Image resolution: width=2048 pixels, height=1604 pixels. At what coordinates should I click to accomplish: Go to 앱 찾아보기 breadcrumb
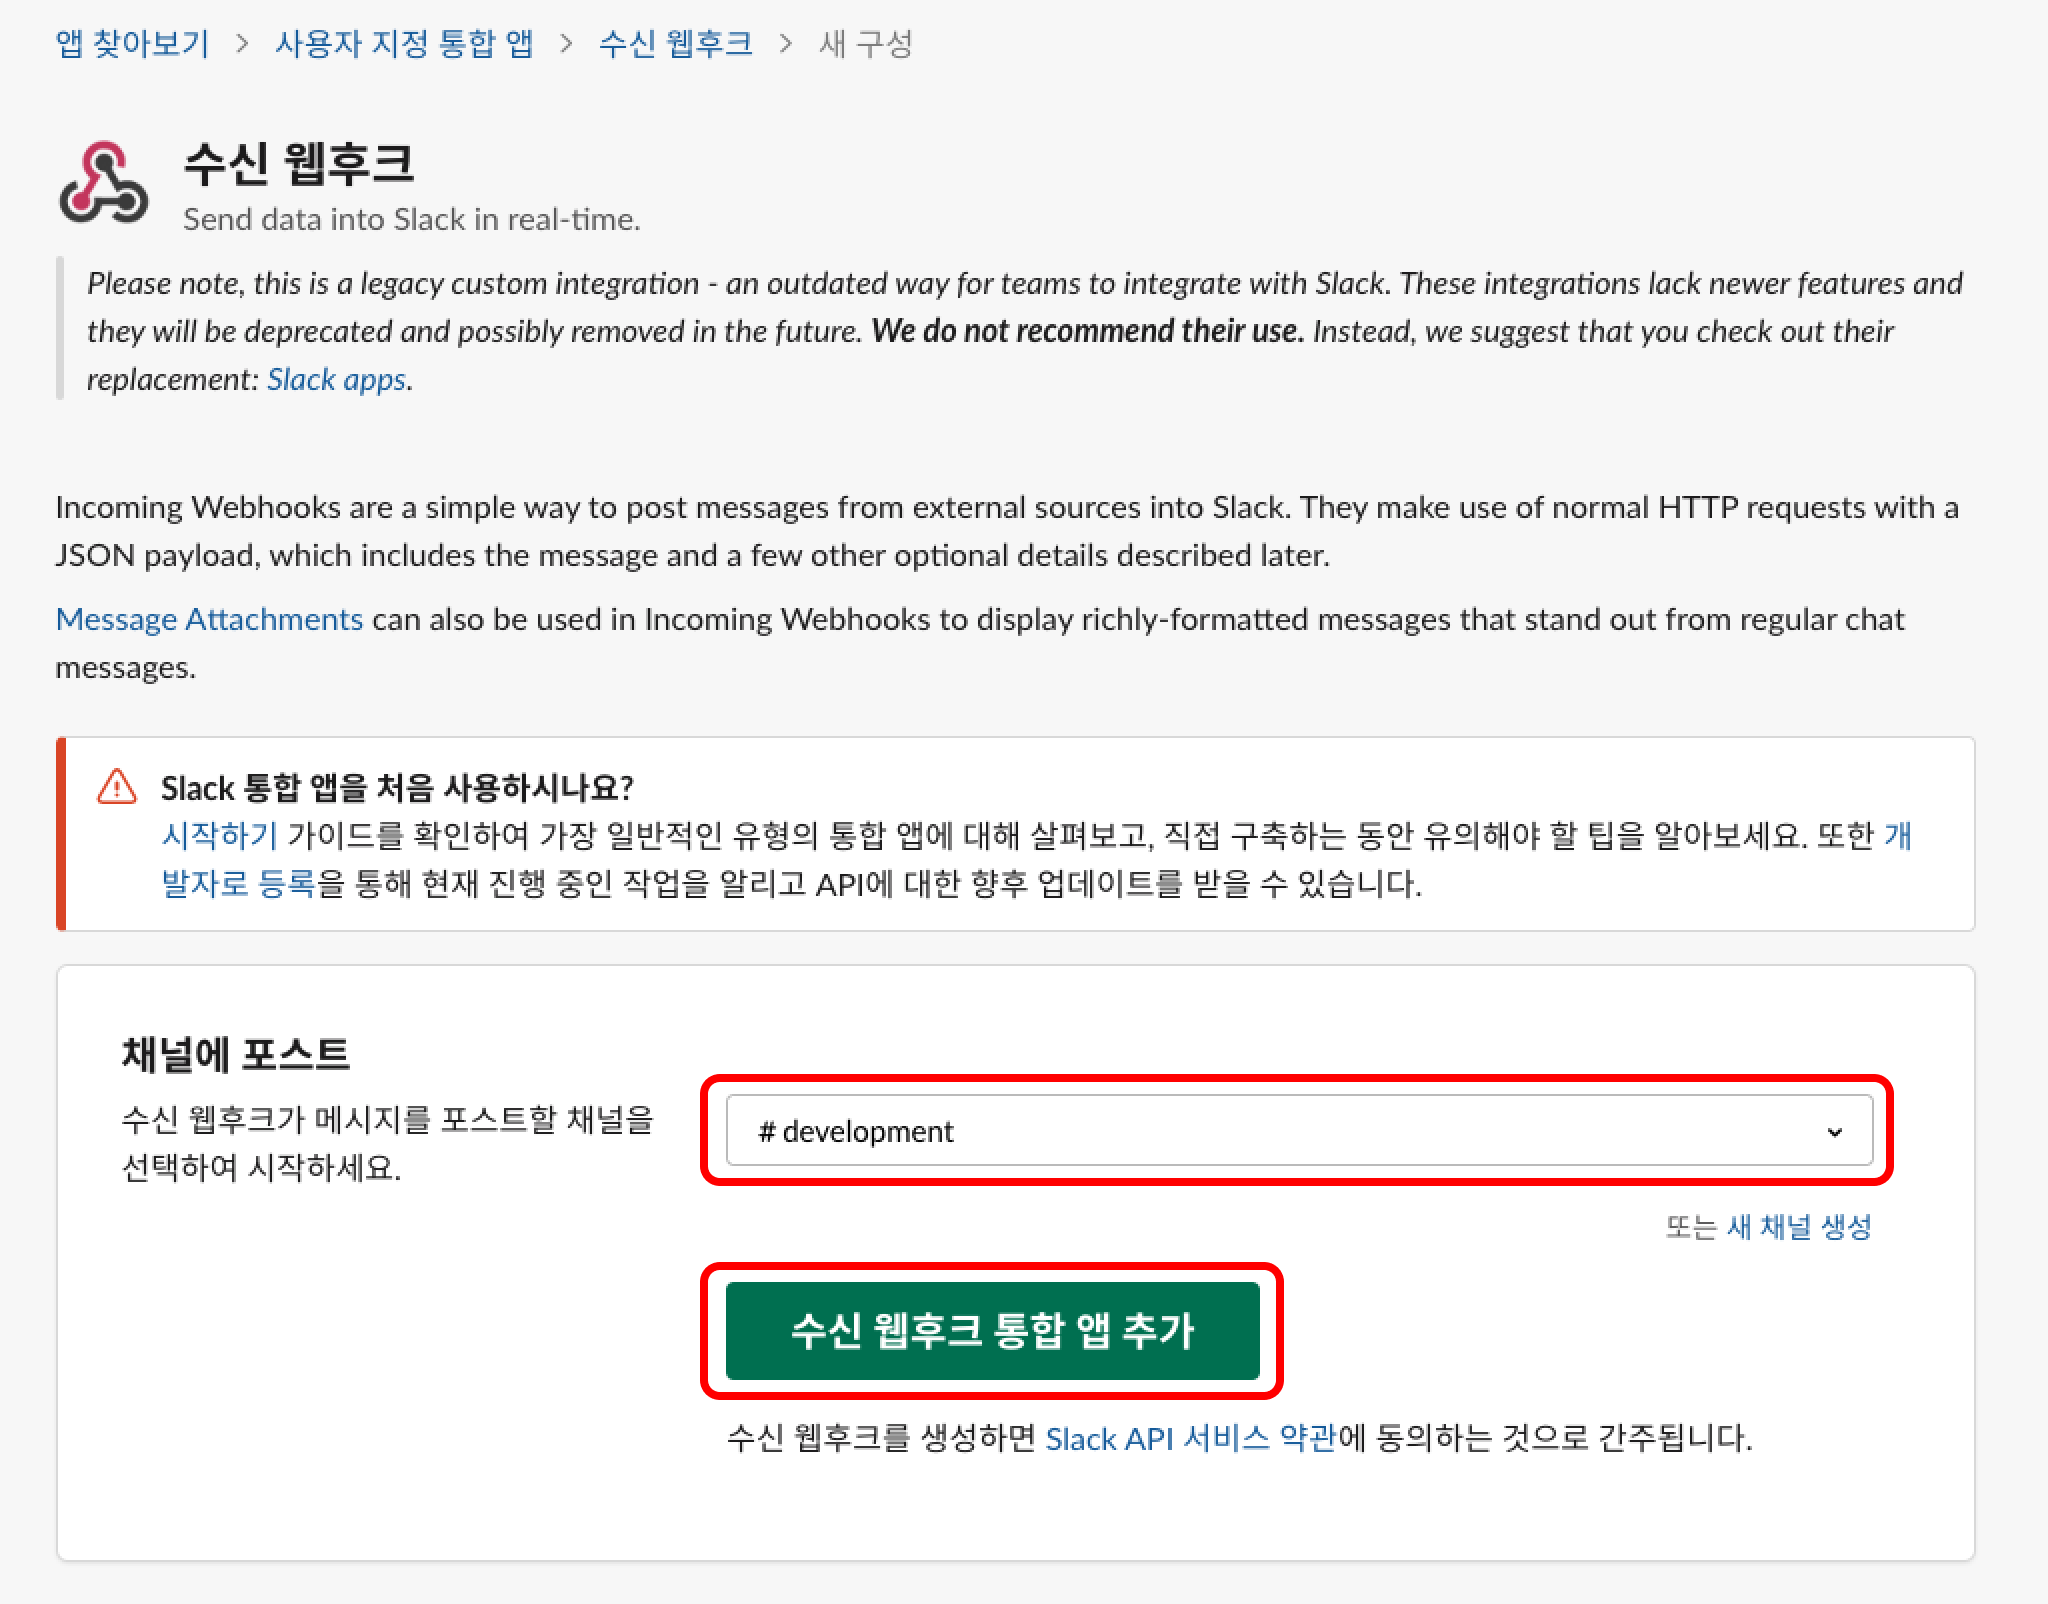click(x=132, y=44)
